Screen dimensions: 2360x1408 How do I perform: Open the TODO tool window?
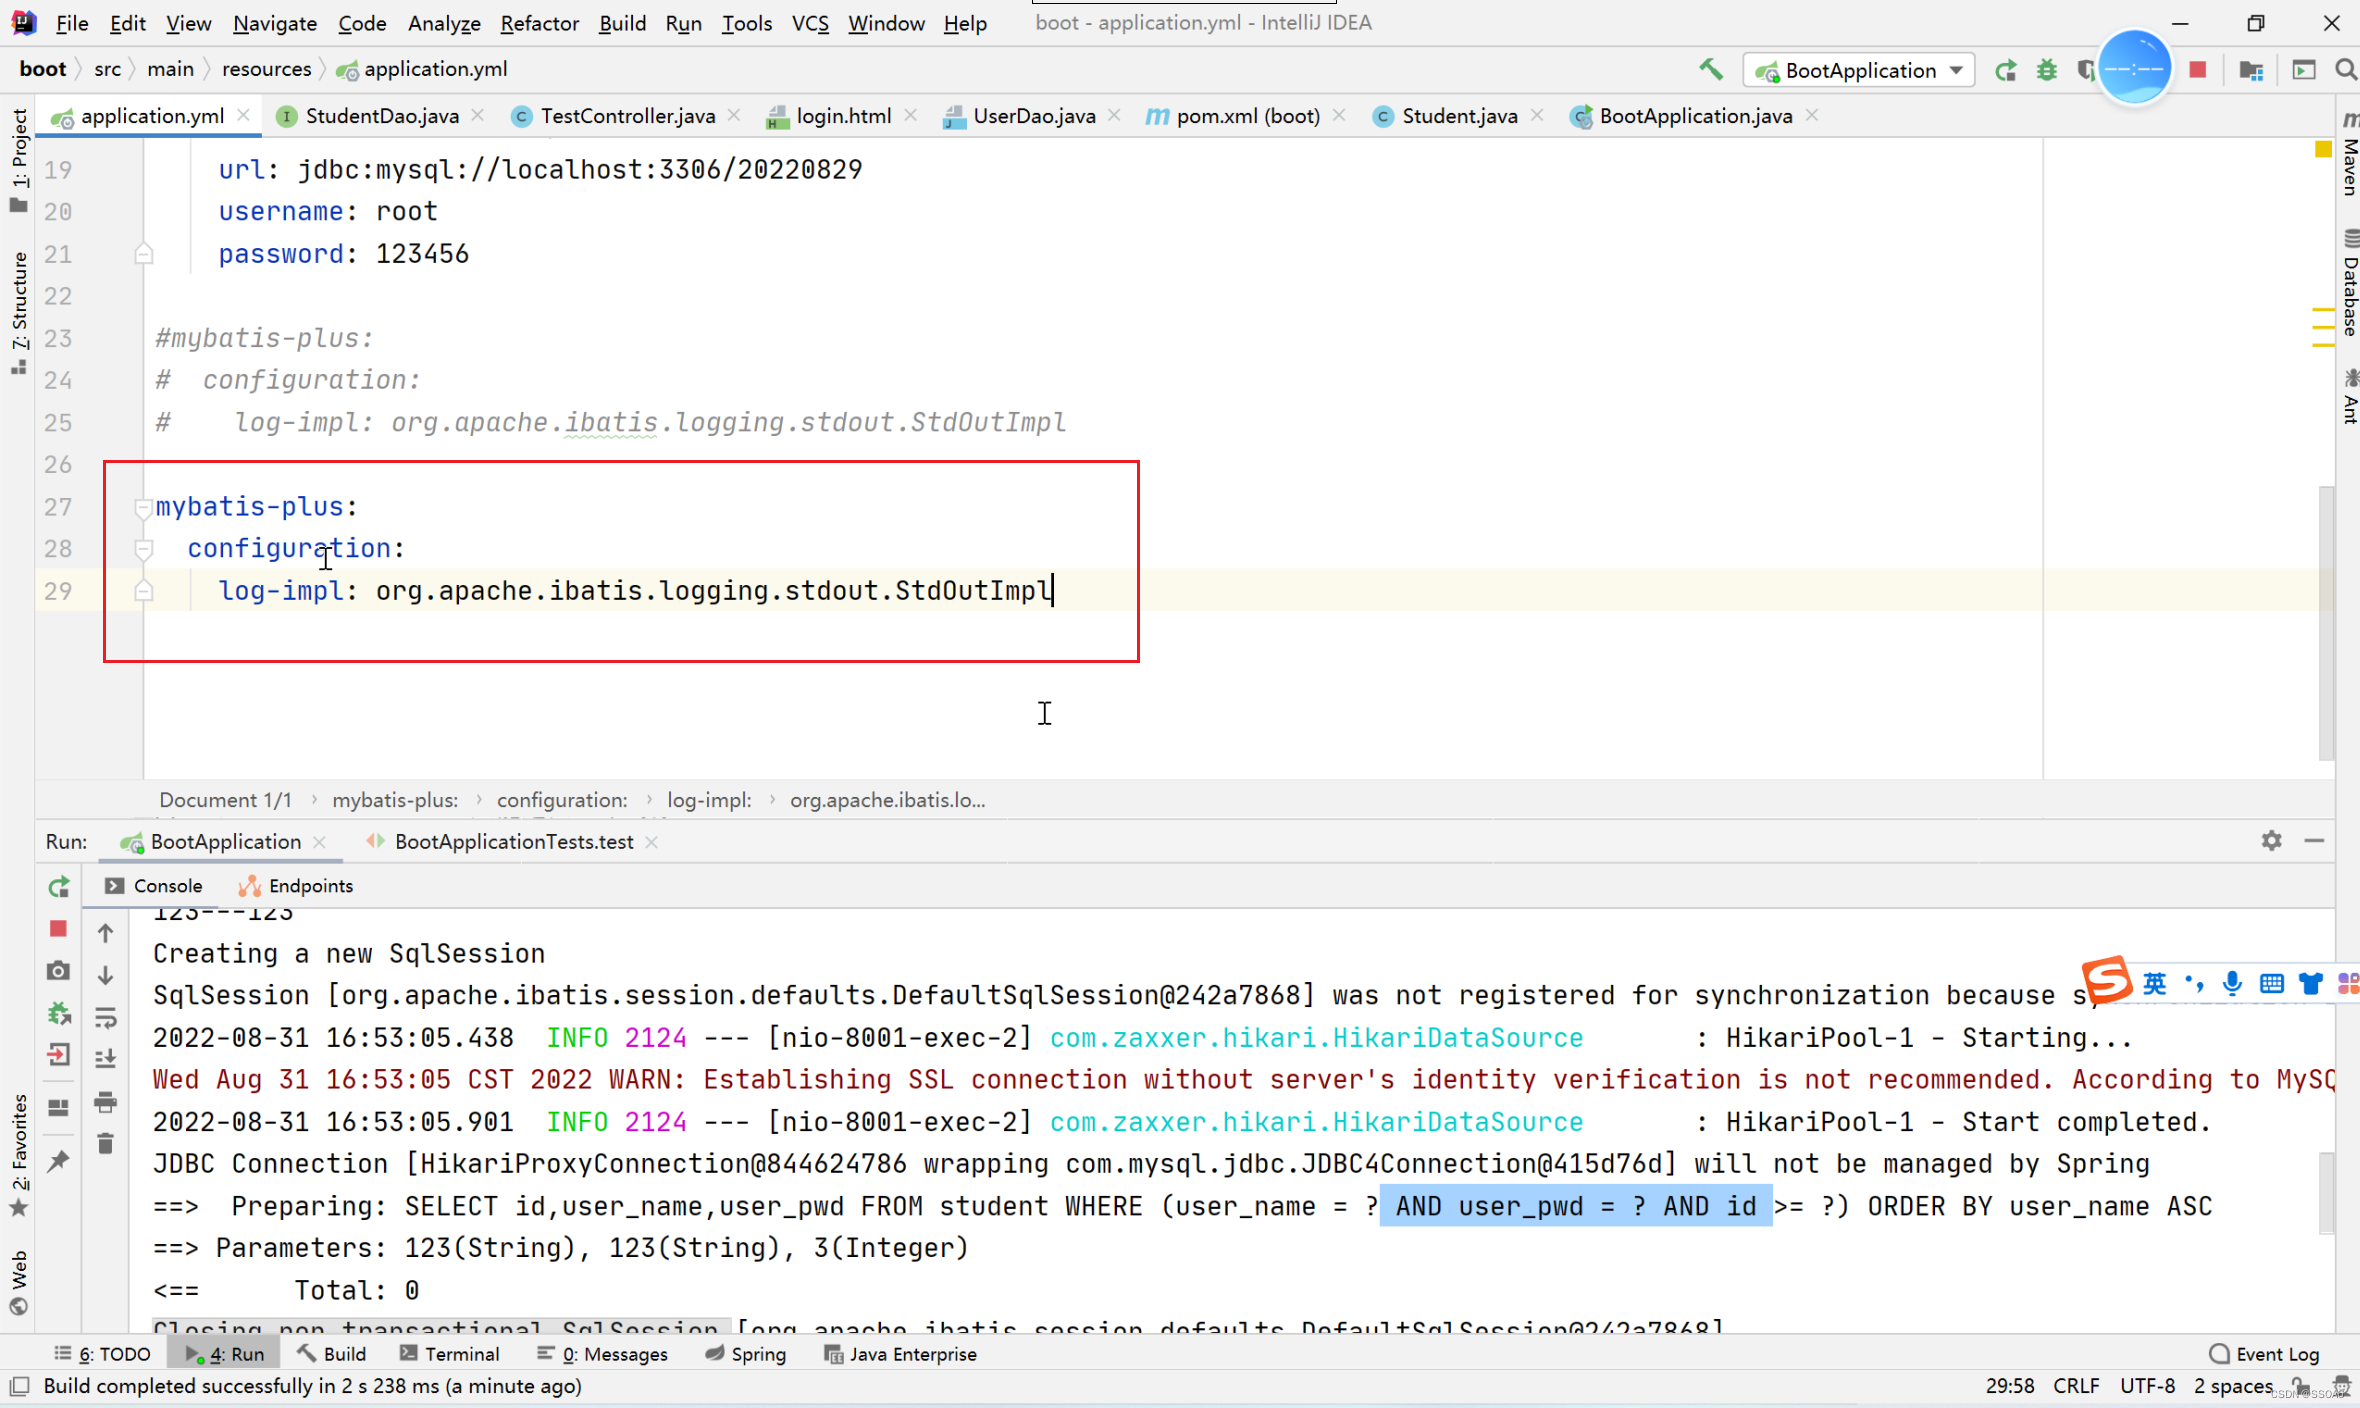102,1354
